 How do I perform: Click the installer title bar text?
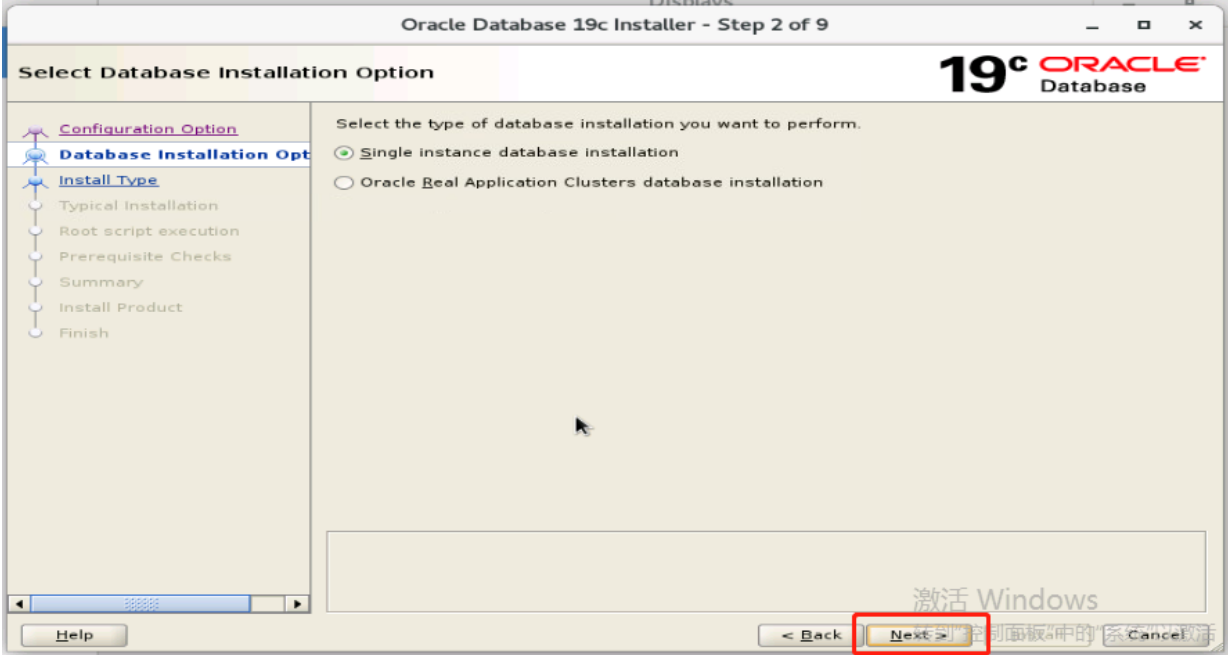tap(614, 24)
